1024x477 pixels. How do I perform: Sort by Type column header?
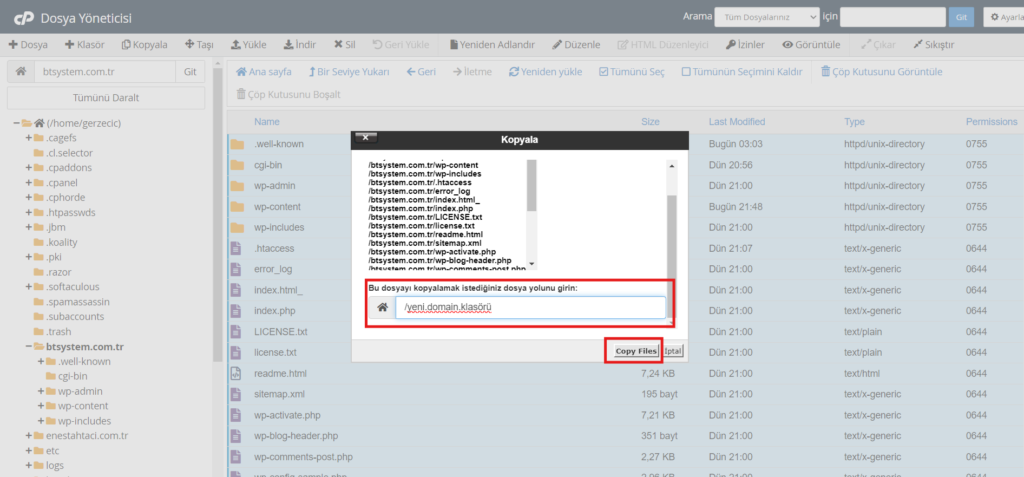[854, 122]
